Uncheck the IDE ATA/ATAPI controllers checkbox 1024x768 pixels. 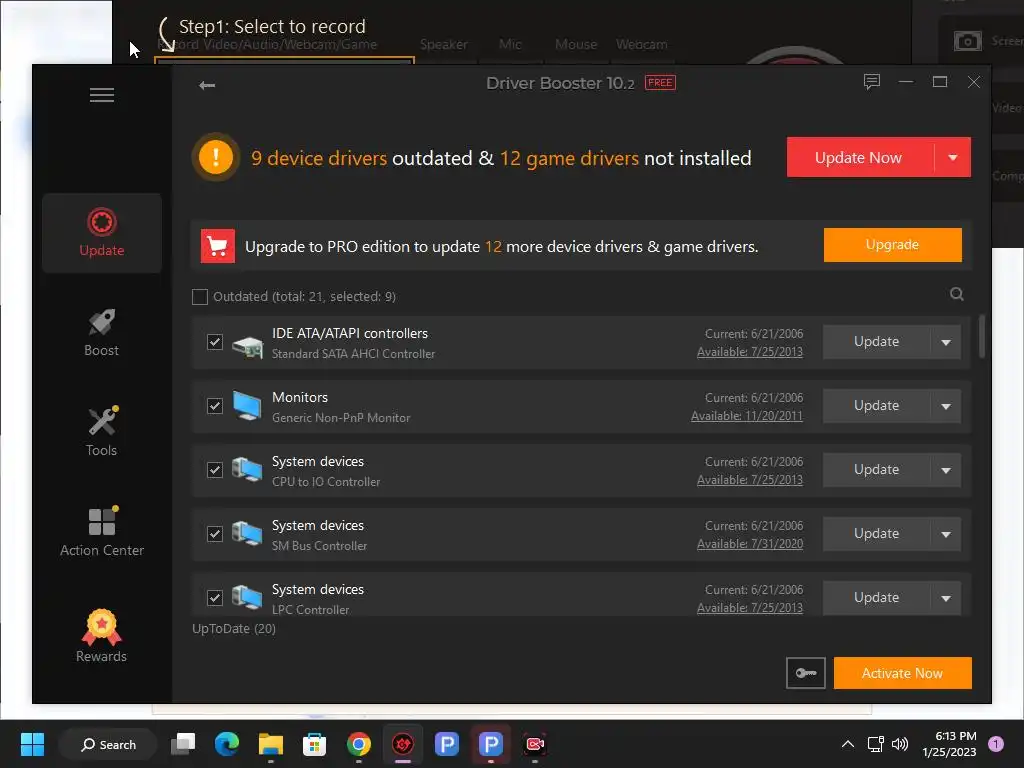coord(215,342)
